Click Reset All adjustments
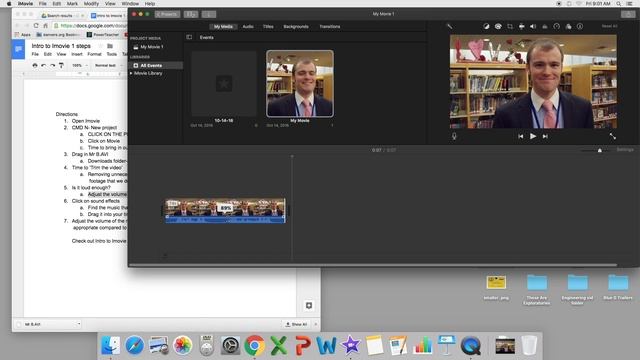The width and height of the screenshot is (640, 360). coord(609,27)
